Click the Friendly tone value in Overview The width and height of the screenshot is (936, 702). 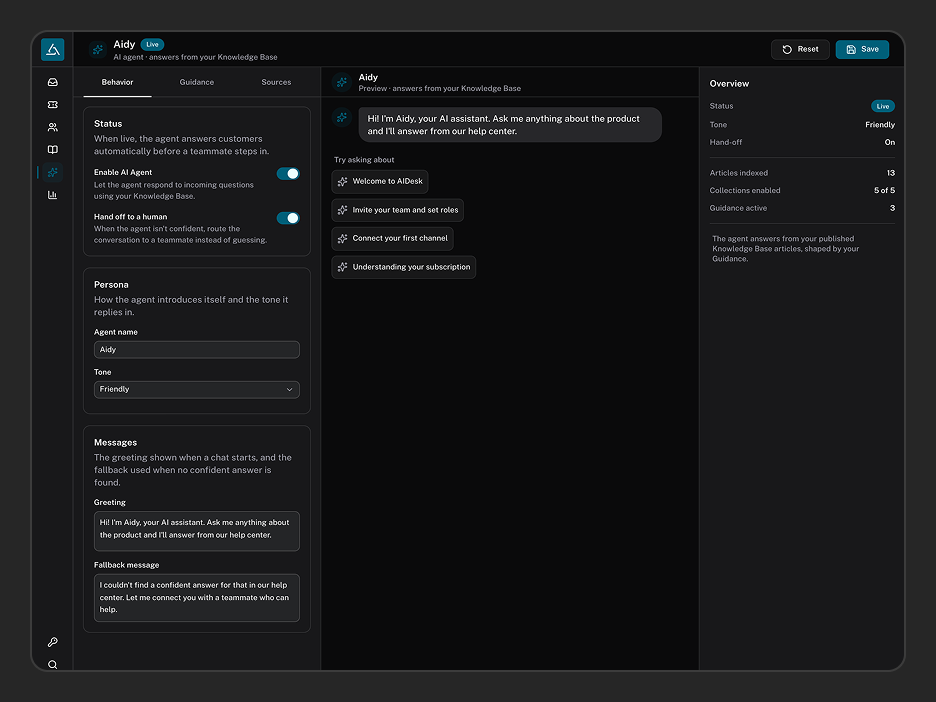point(880,125)
